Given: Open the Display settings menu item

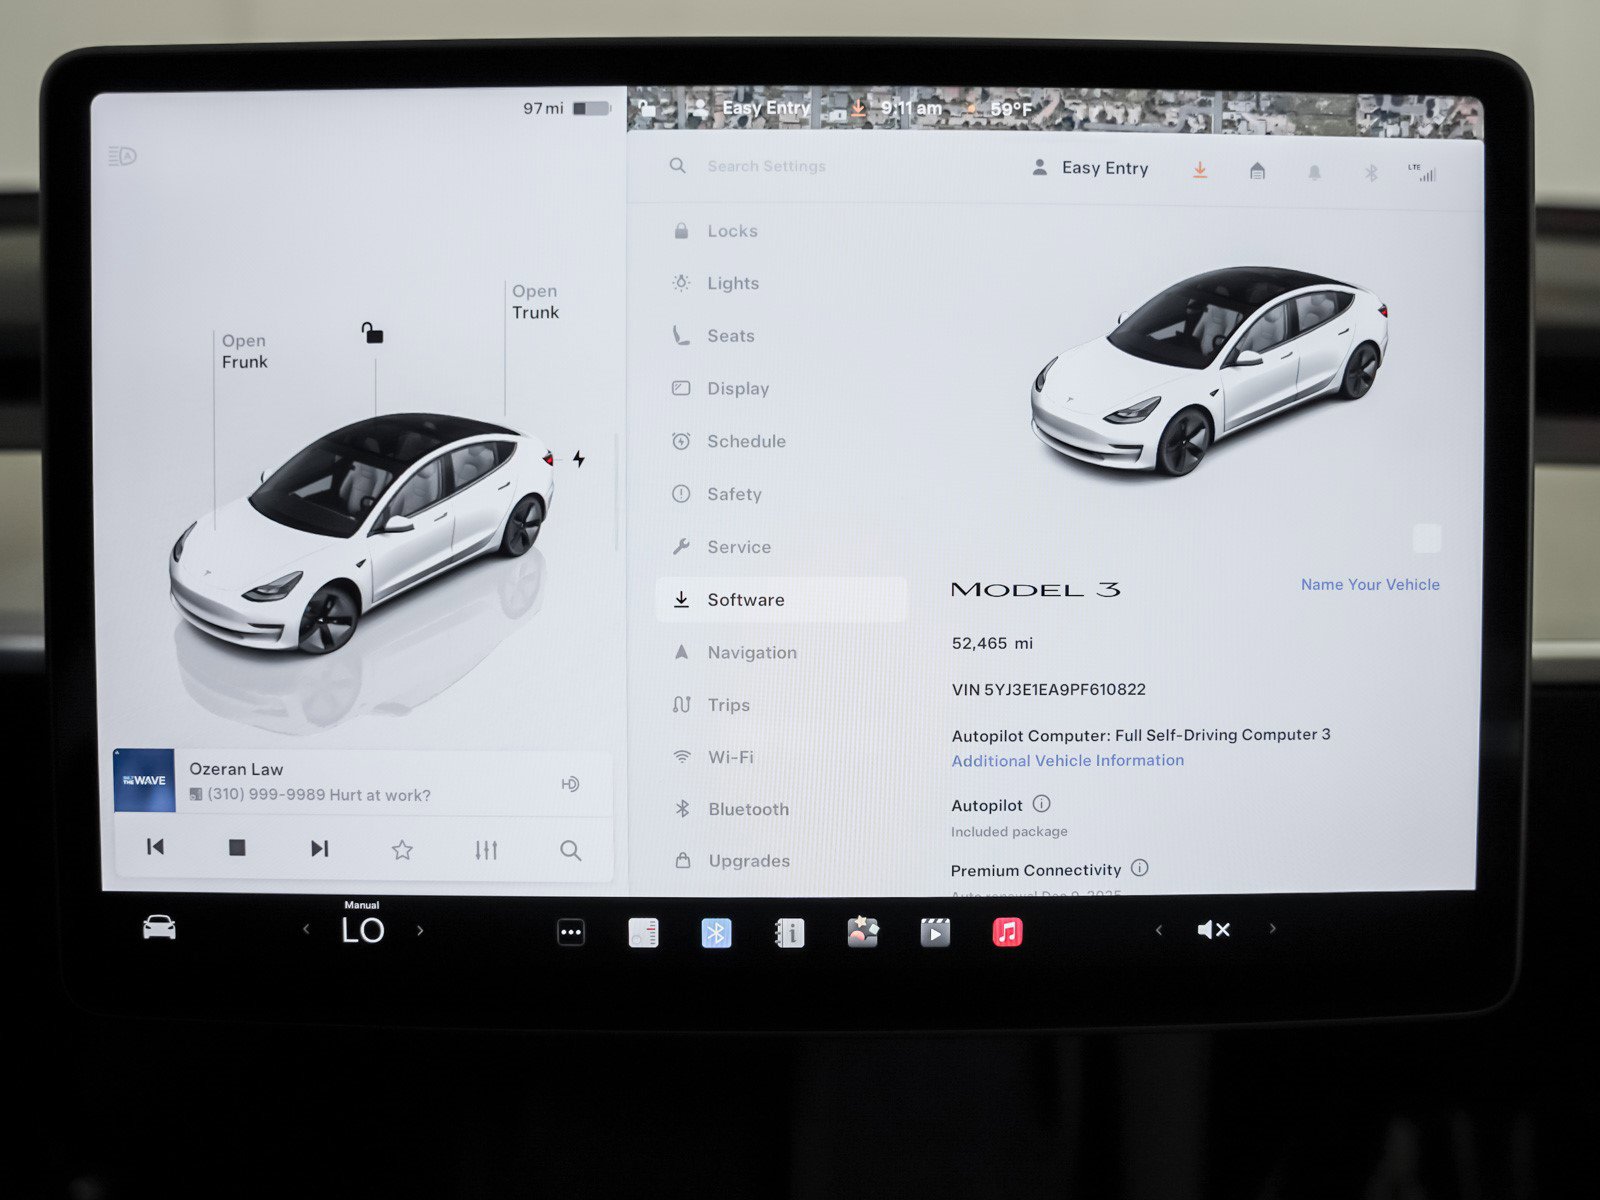Looking at the screenshot, I should [737, 388].
